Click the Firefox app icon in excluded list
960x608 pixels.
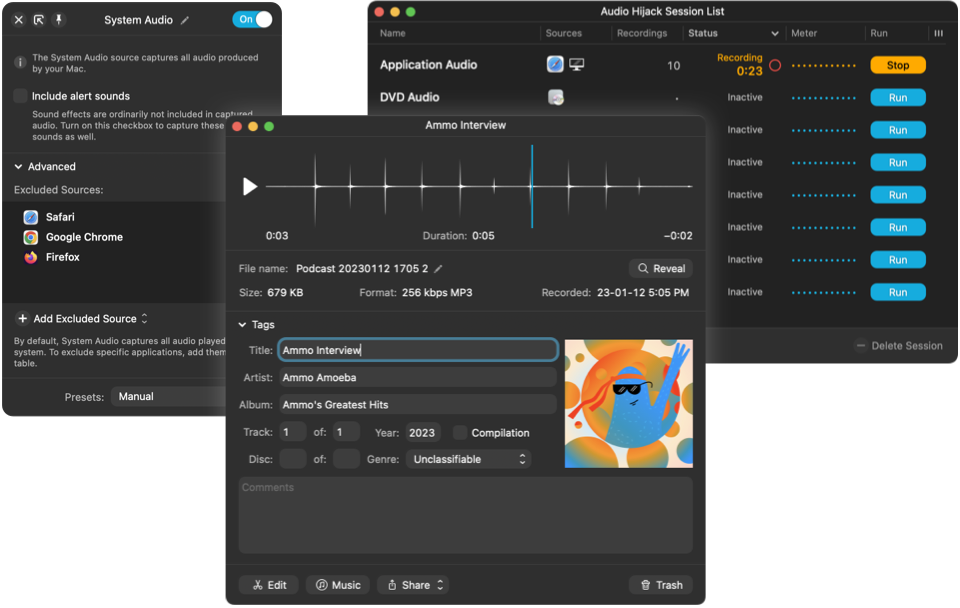[31, 257]
